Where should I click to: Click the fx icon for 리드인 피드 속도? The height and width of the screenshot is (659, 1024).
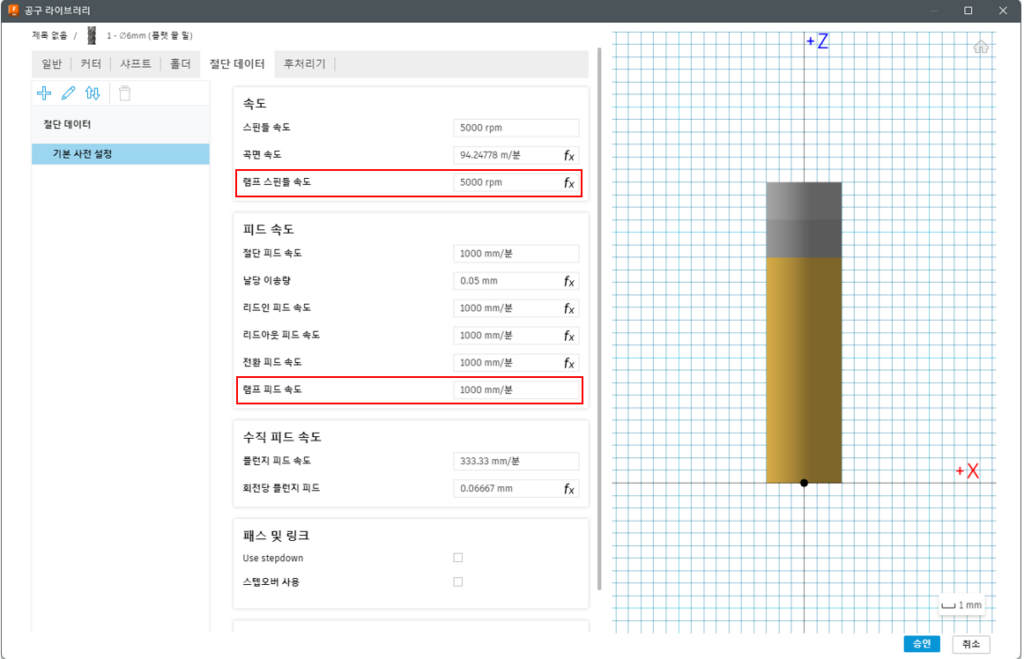click(x=569, y=309)
